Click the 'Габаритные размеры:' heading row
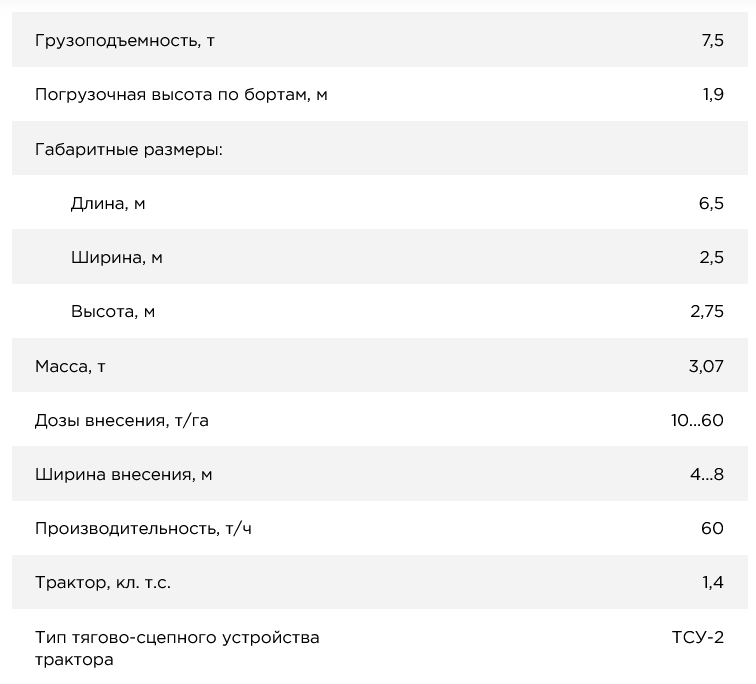Viewport: 756px width, 684px height. (129, 149)
